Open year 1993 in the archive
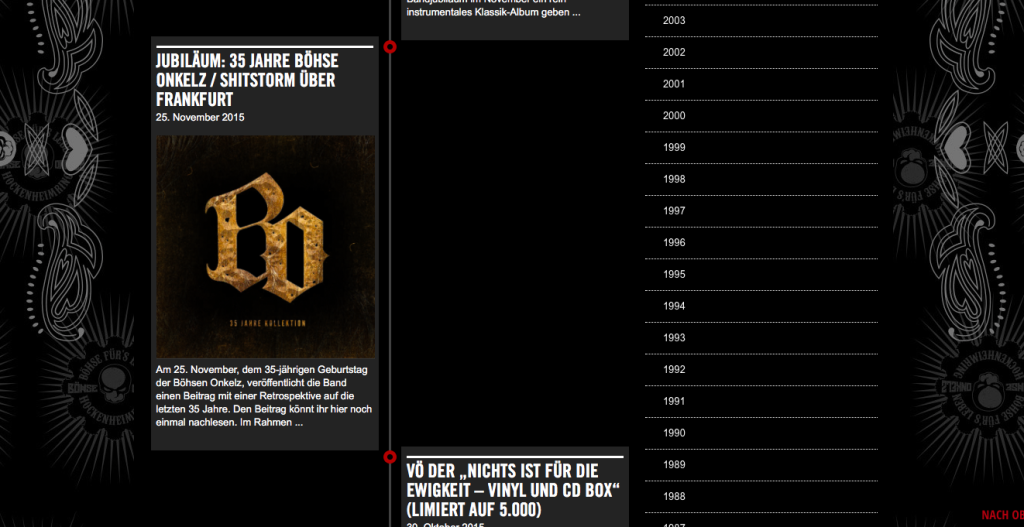1024x527 pixels. (674, 338)
